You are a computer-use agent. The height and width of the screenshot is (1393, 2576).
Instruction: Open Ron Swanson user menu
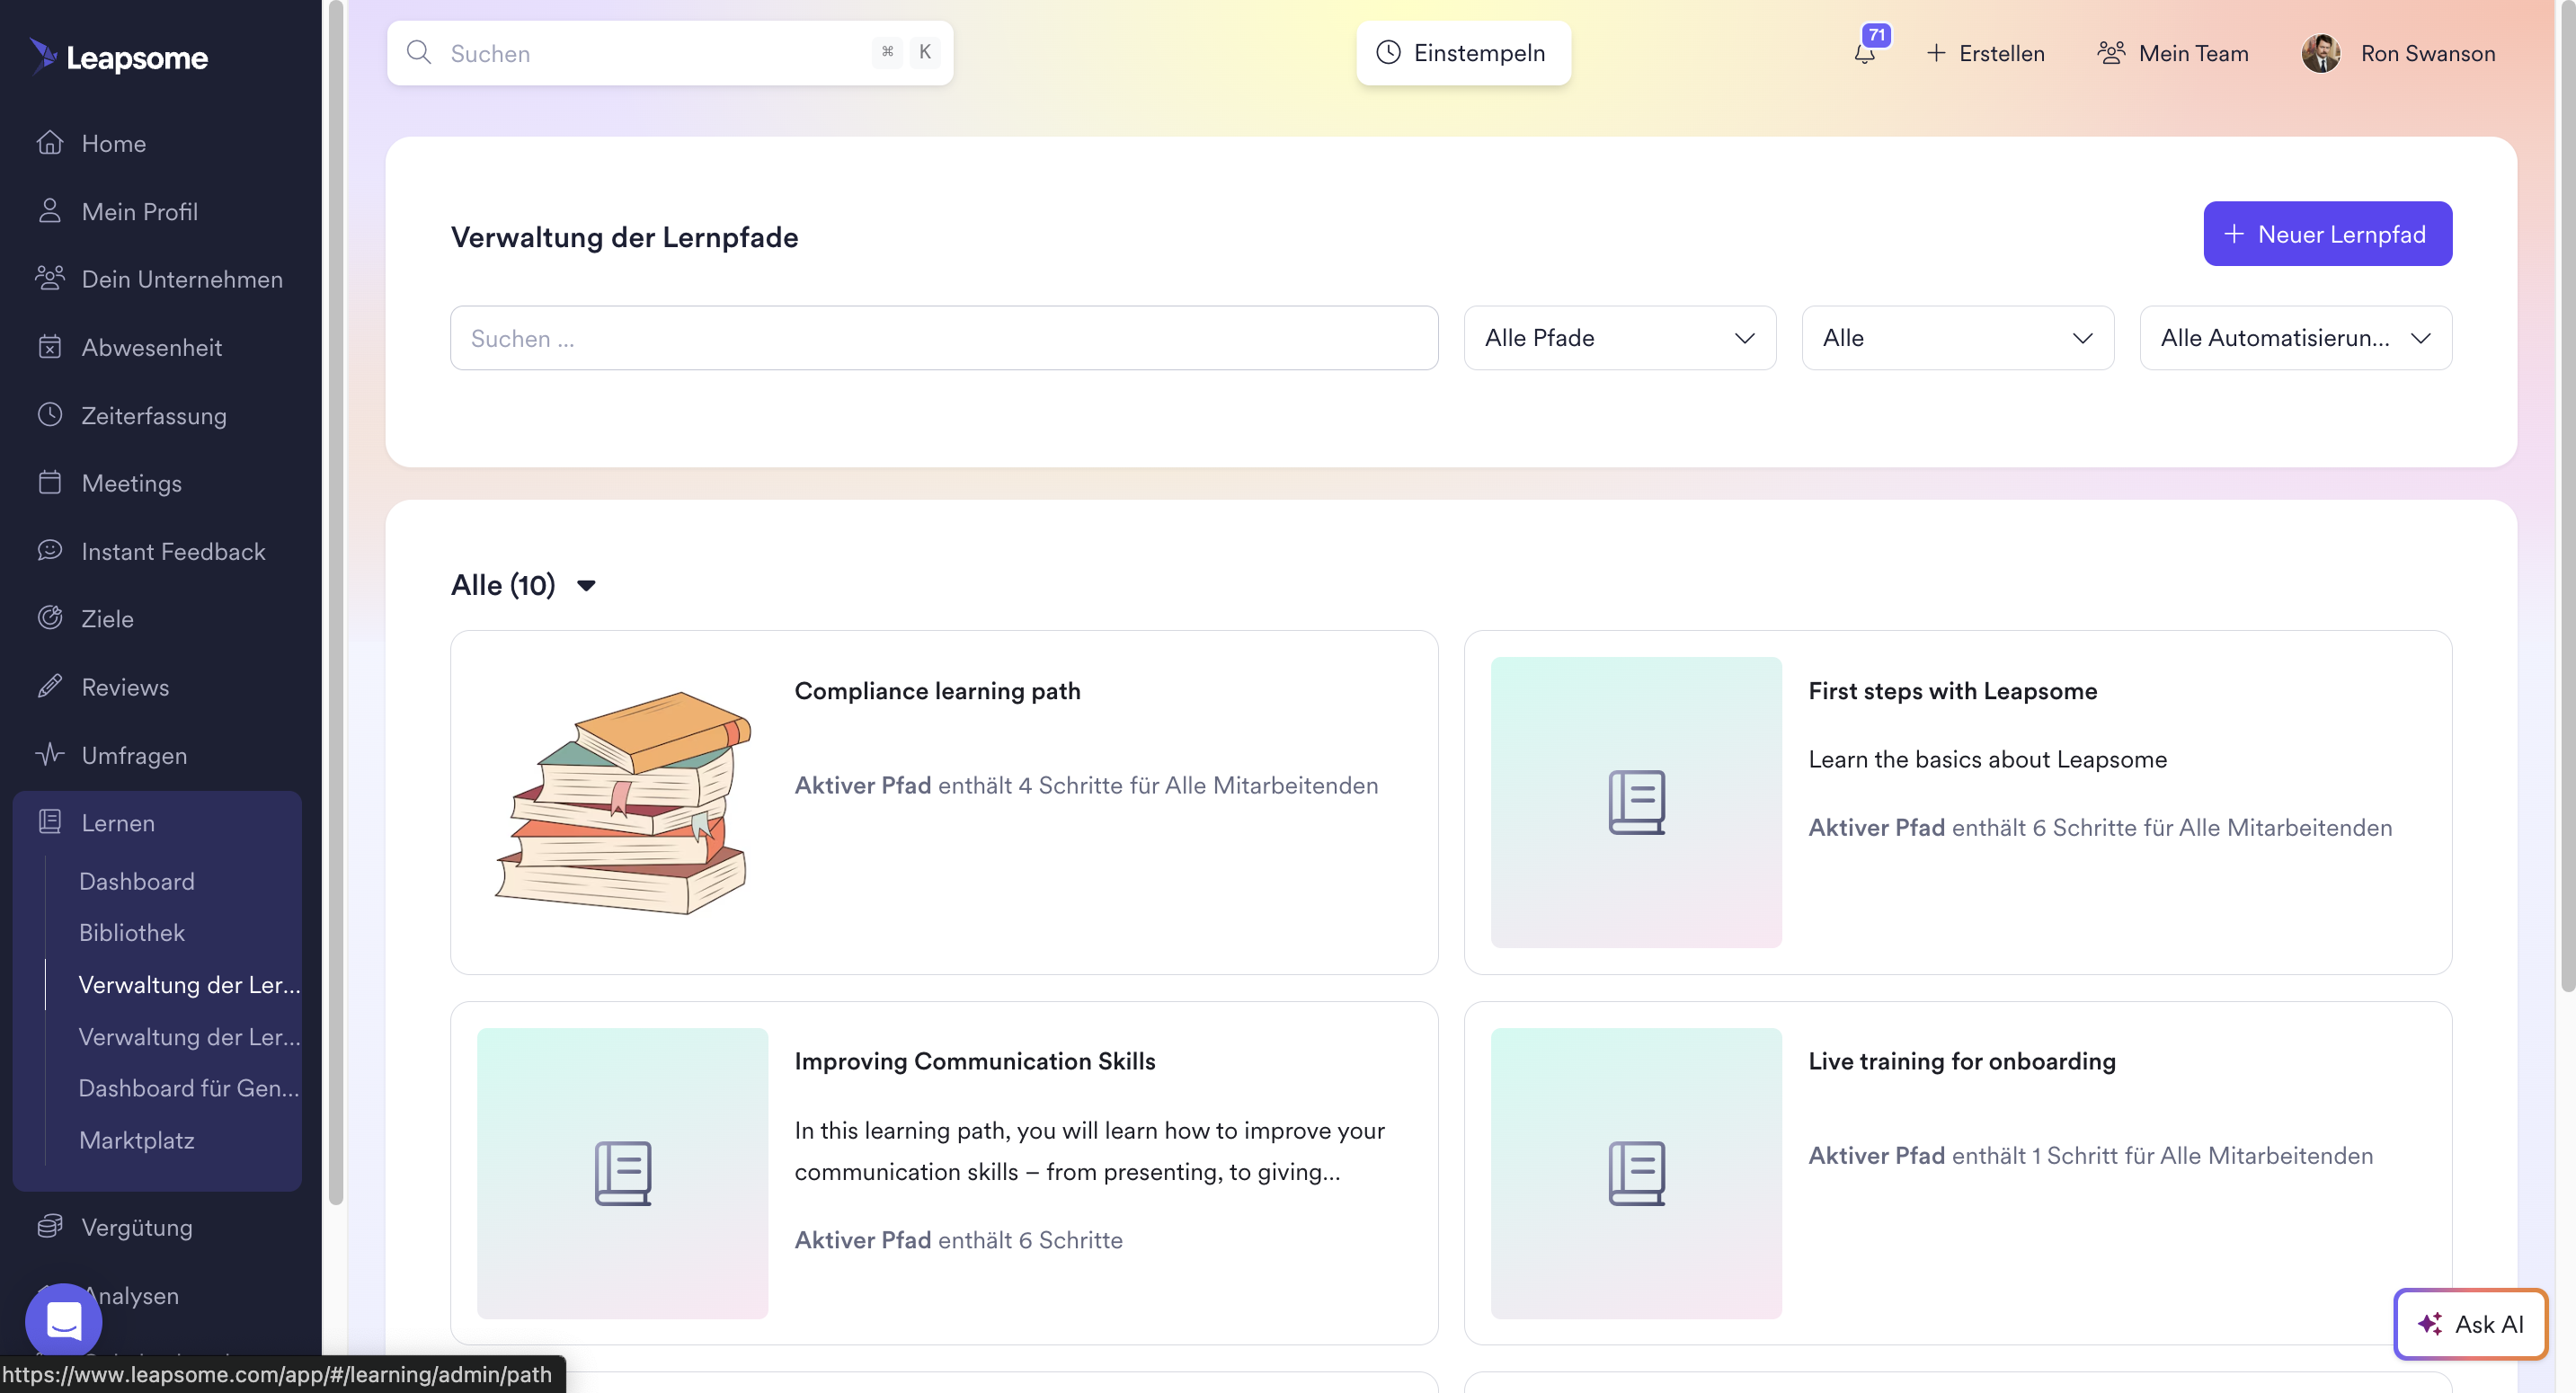coord(2398,53)
